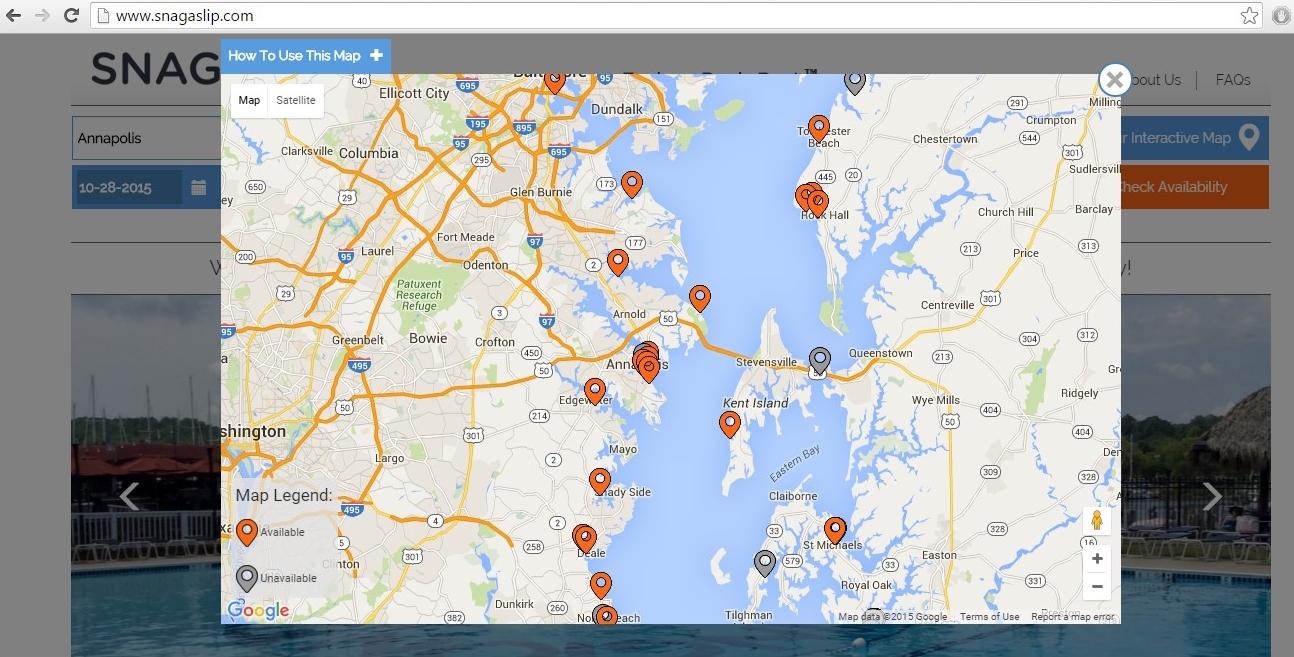
Task: Open the About Us menu item
Action: tap(1156, 80)
